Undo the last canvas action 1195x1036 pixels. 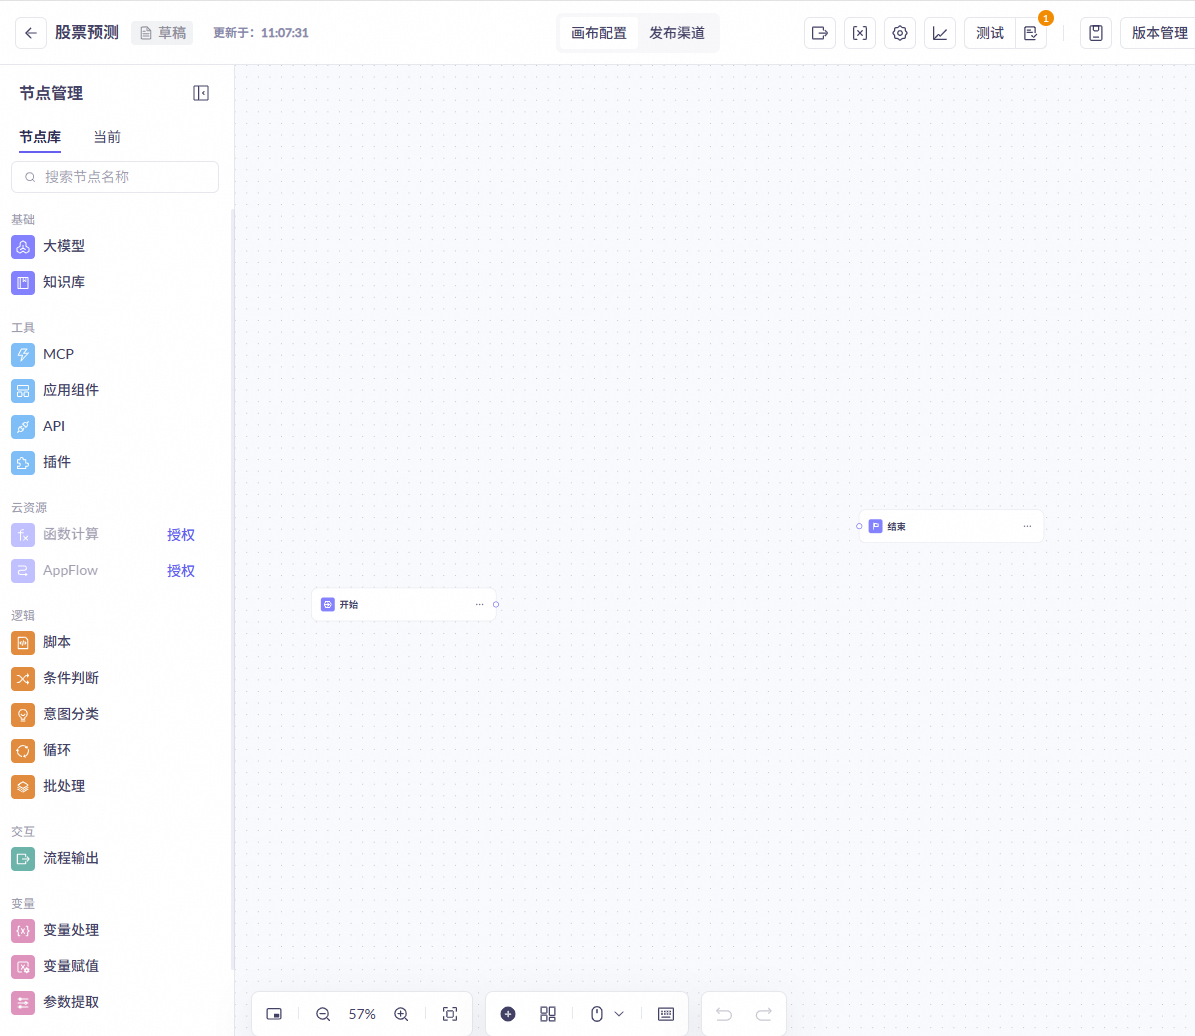724,1014
